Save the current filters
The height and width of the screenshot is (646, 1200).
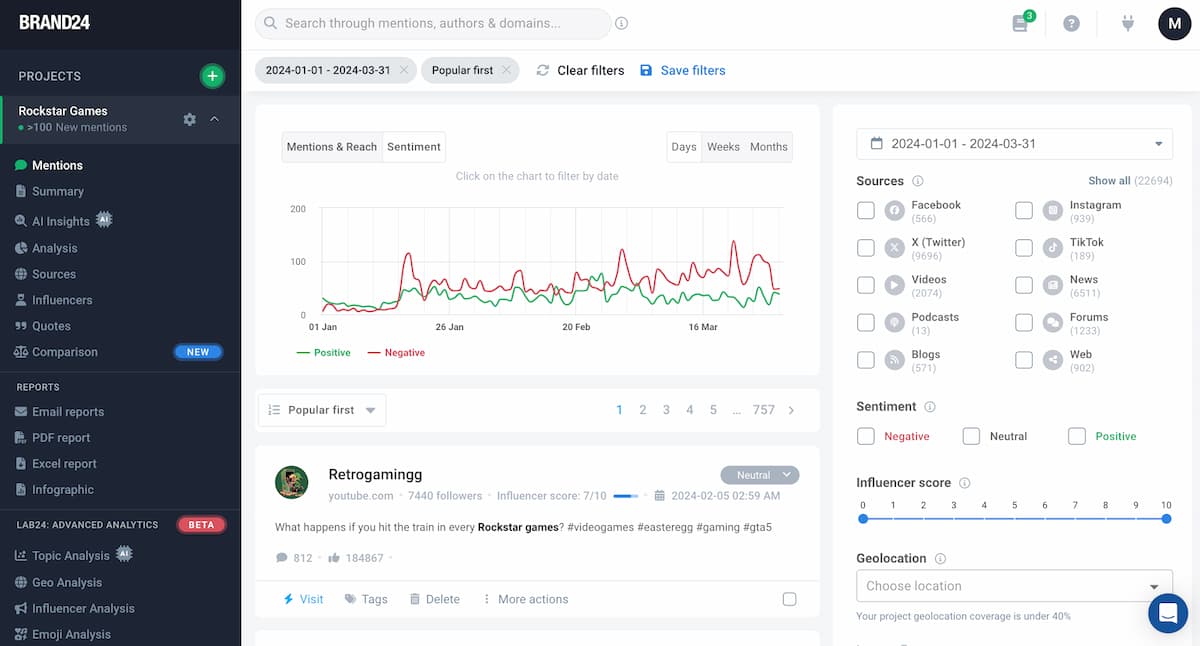click(682, 70)
